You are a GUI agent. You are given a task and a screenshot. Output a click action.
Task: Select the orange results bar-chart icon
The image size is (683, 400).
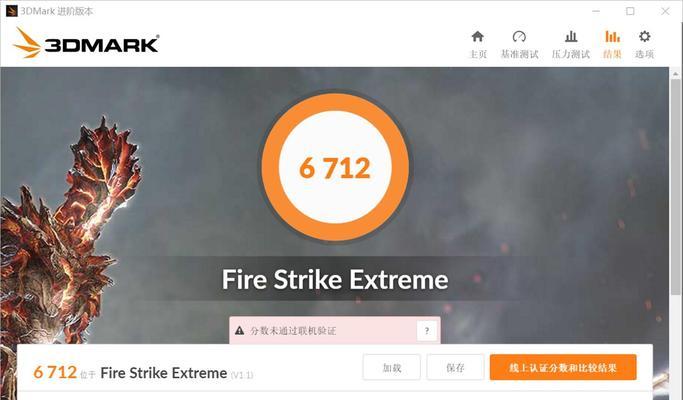point(612,37)
